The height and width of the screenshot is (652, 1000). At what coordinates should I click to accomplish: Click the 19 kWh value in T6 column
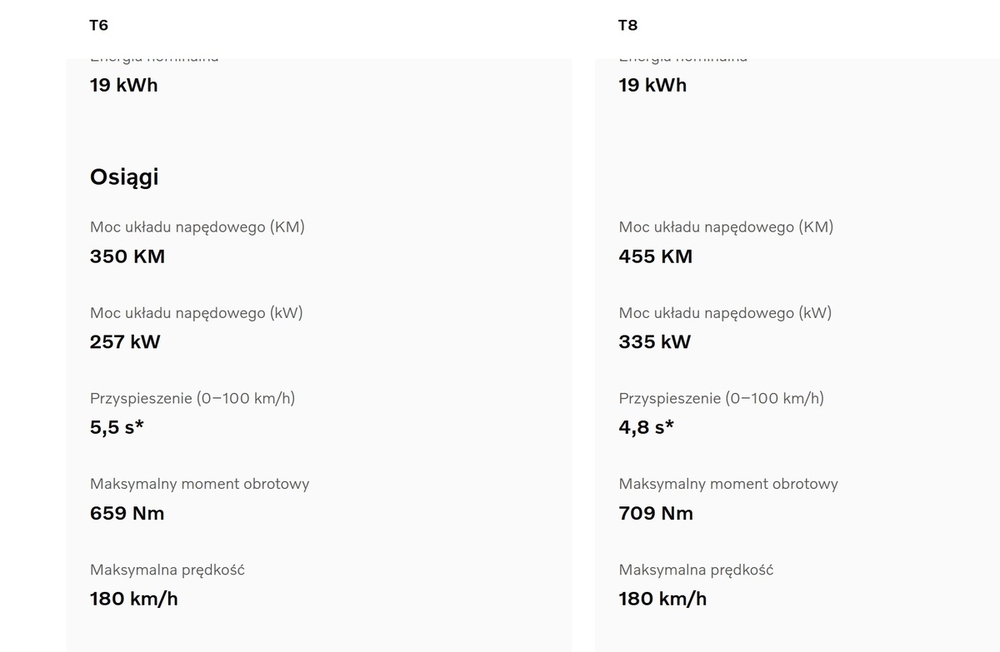coord(124,85)
